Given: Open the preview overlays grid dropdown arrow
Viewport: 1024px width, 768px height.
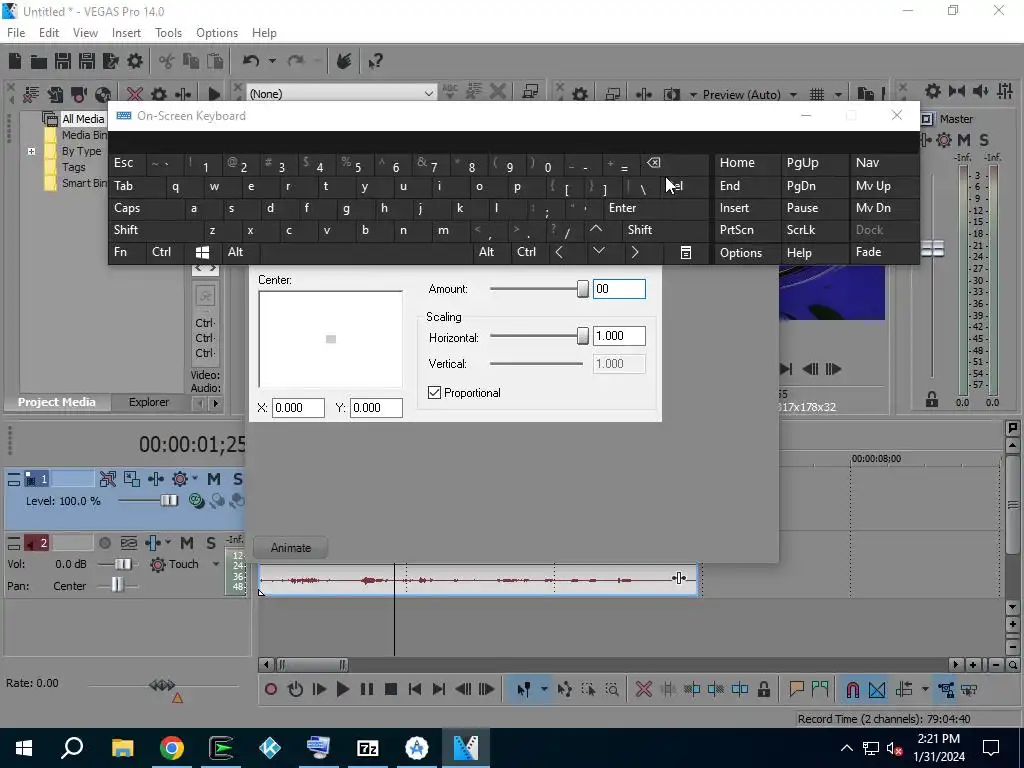Looking at the screenshot, I should (838, 95).
